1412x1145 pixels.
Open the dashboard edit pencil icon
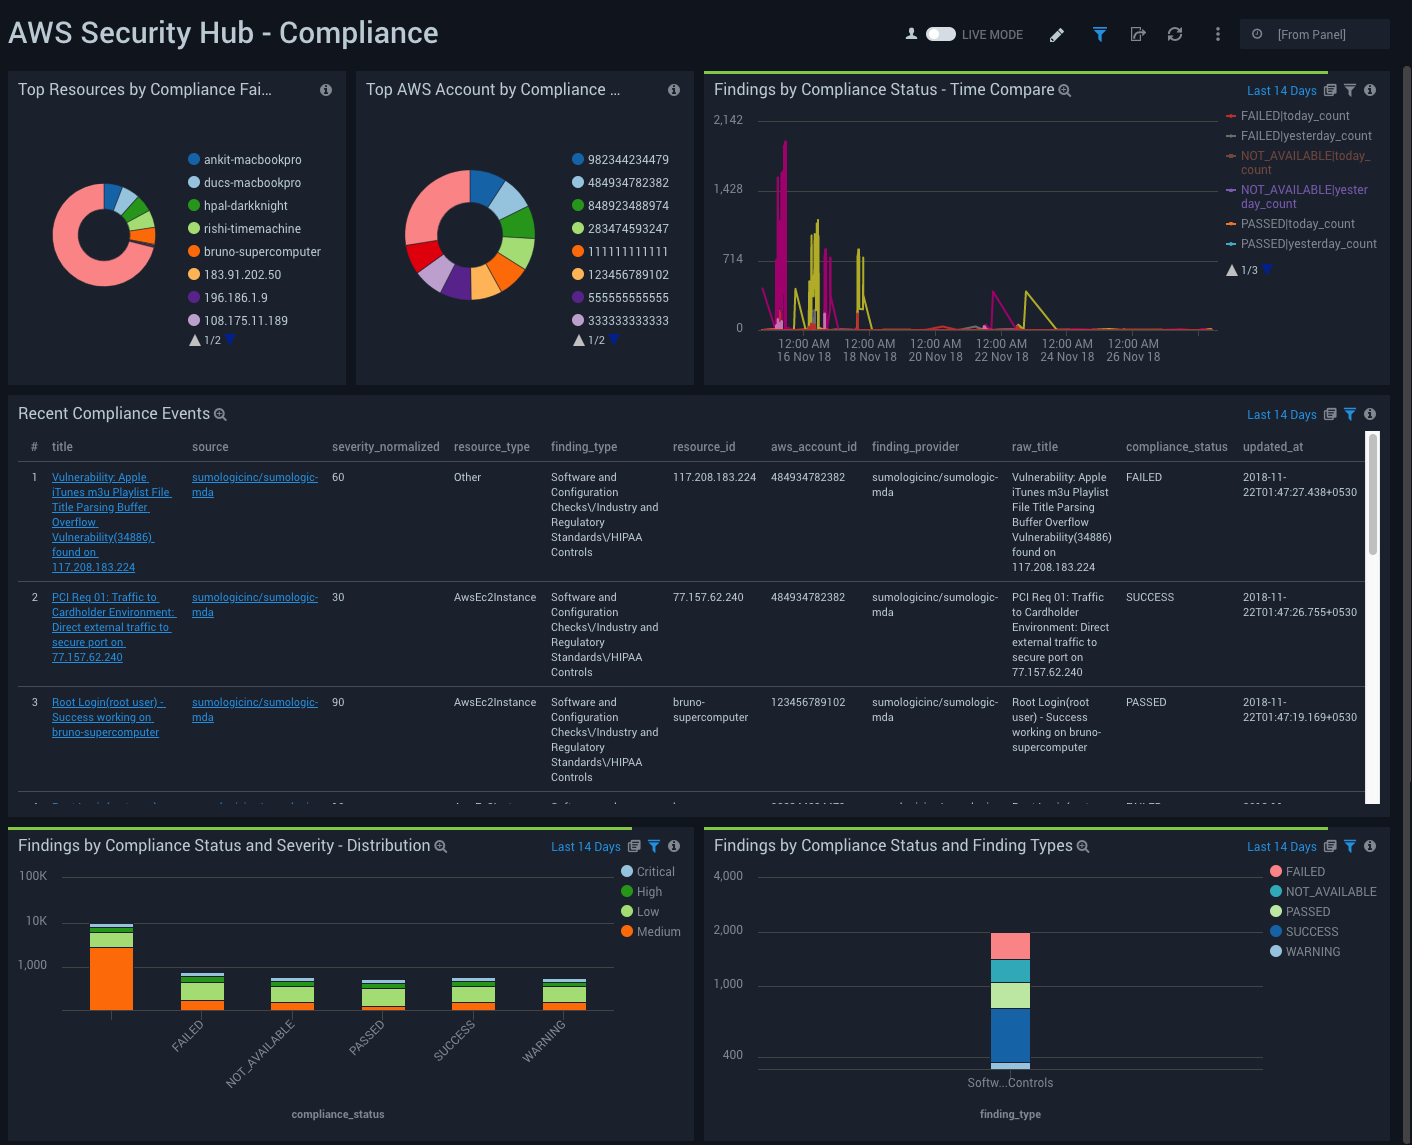1057,34
